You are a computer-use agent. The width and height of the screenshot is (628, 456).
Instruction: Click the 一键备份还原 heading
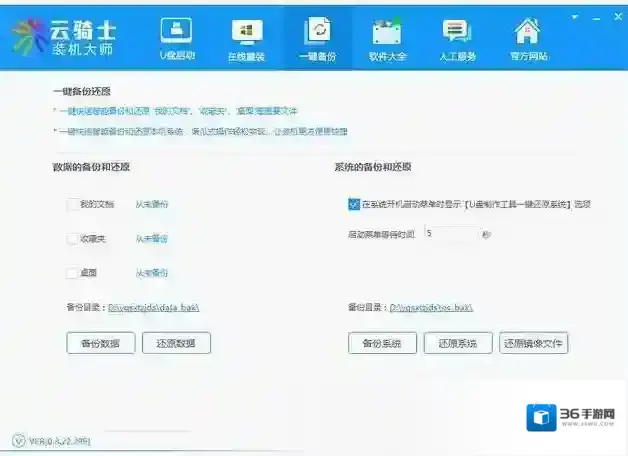click(82, 91)
